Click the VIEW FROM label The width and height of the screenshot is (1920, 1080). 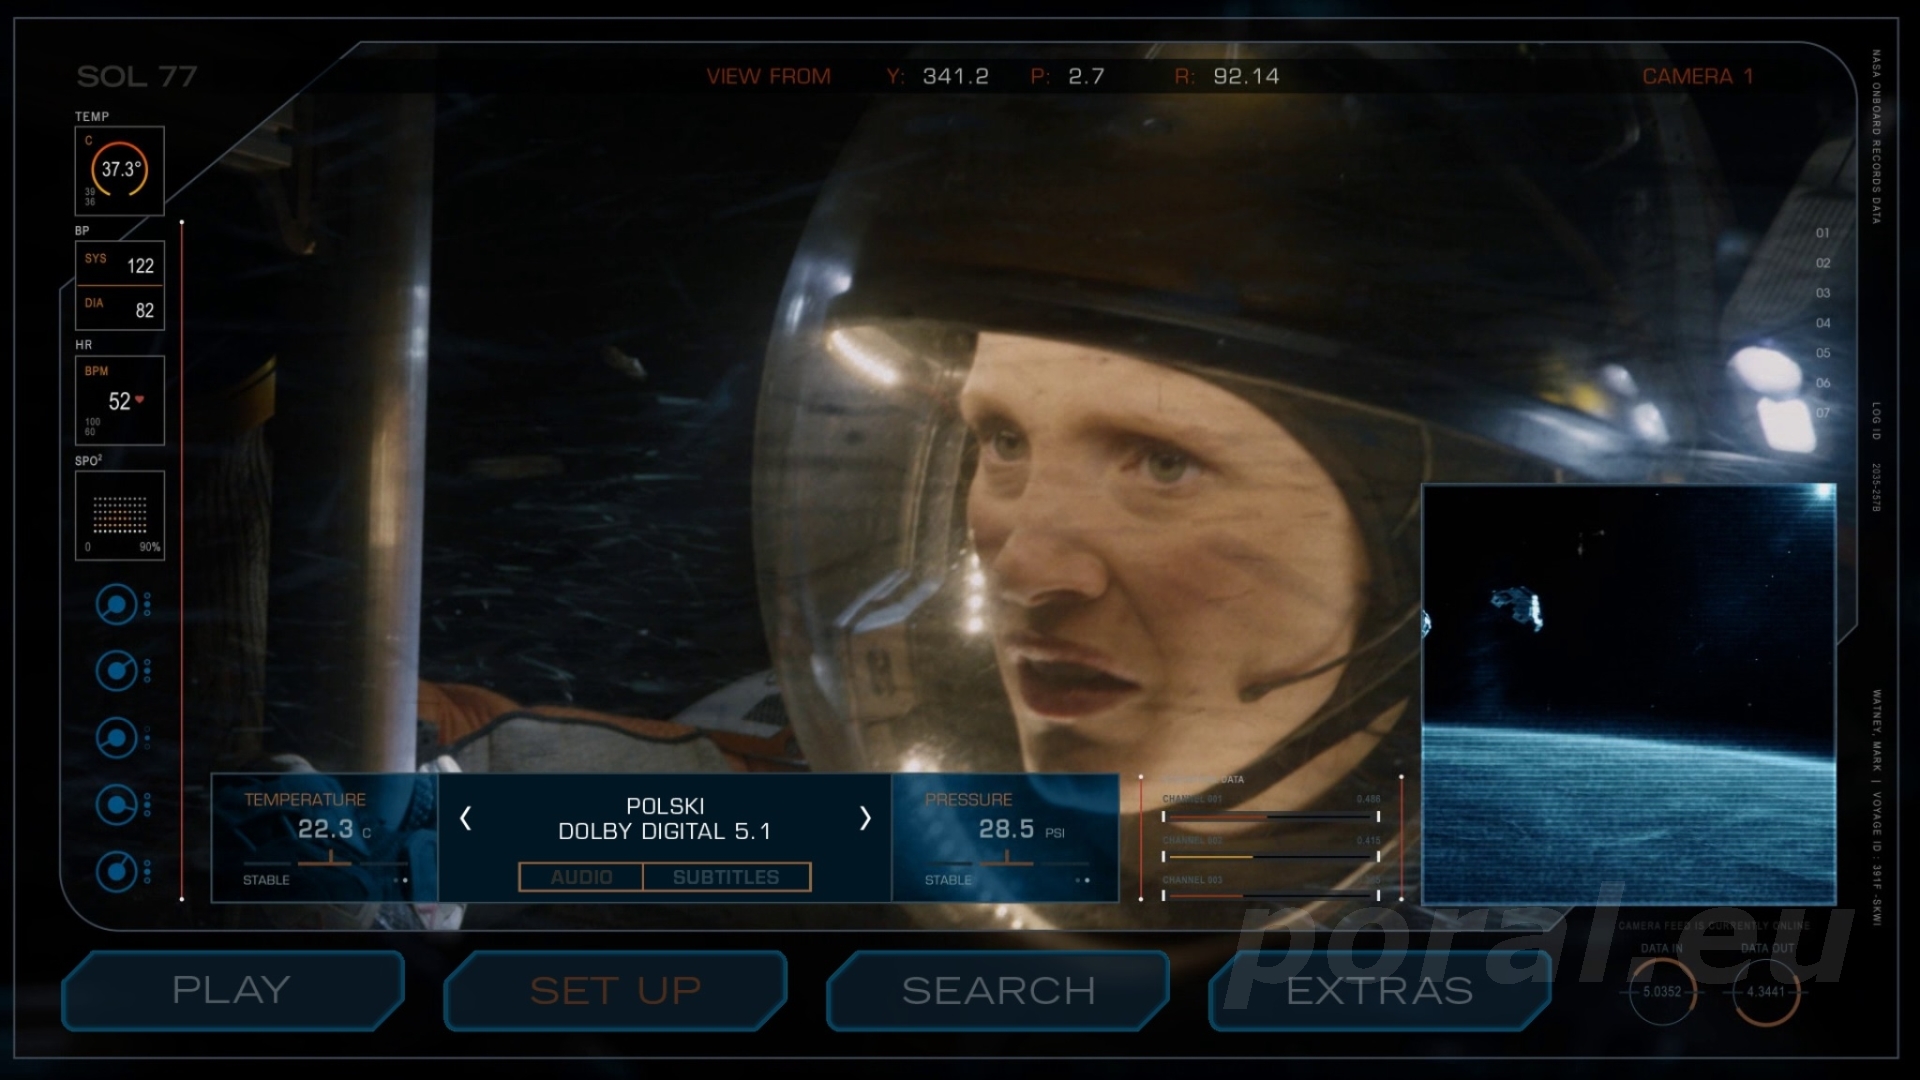(x=768, y=77)
